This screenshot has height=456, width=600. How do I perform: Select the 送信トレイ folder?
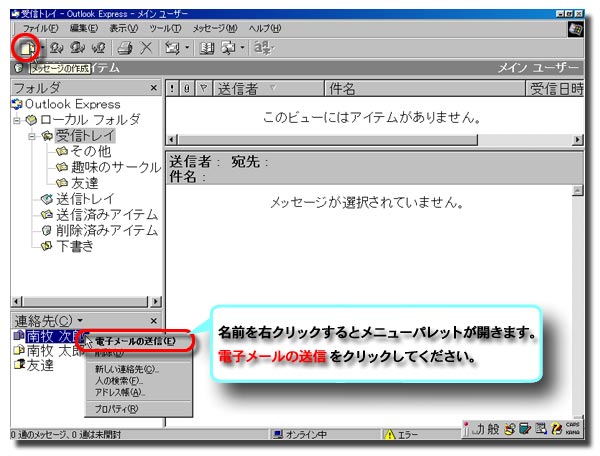click(x=85, y=199)
